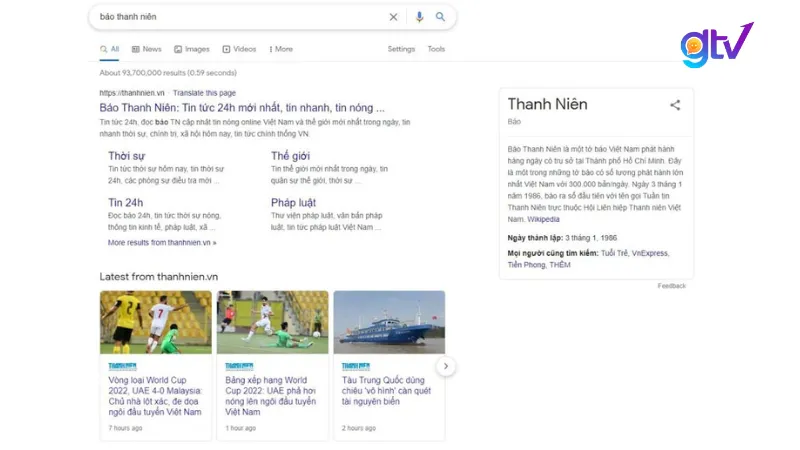Image resolution: width=800 pixels, height=450 pixels.
Task: Open the article 'Vòng loại World Cup 2022, UAE 4-0 Malaysia'
Action: (x=155, y=396)
